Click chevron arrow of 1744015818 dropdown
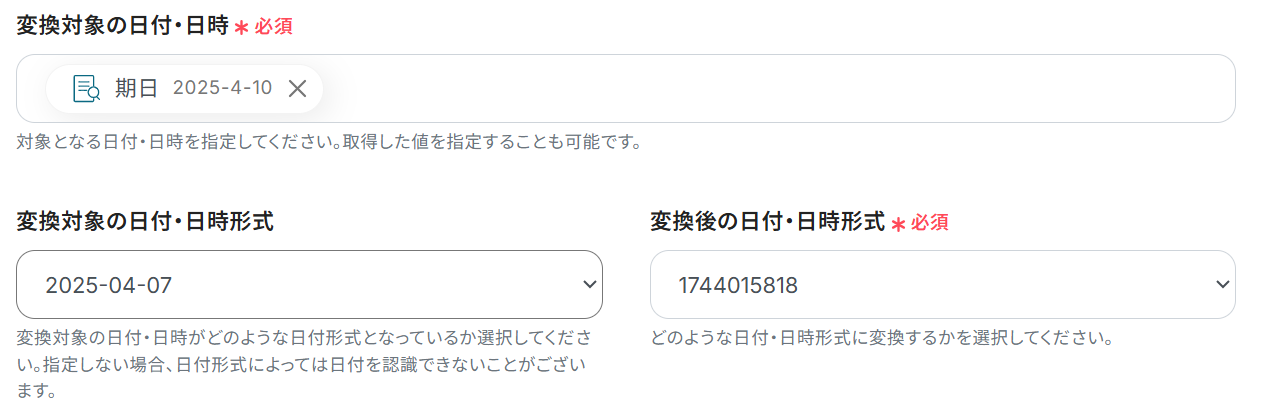The width and height of the screenshot is (1267, 403). click(1222, 285)
